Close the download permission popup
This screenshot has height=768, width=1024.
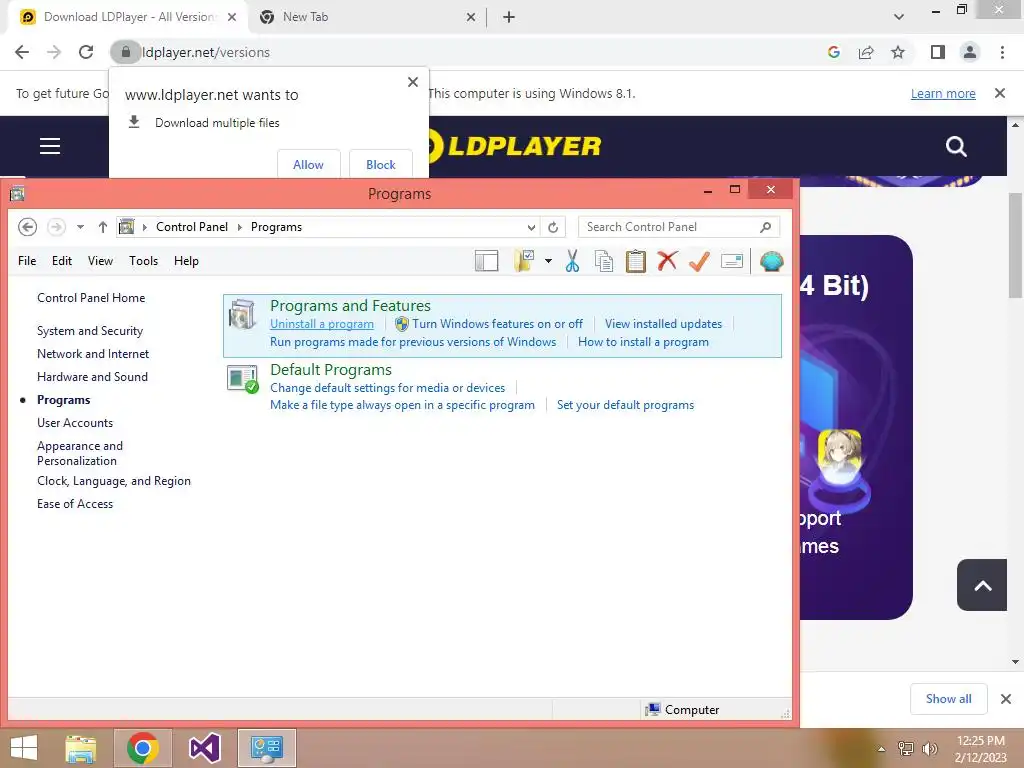coord(413,82)
